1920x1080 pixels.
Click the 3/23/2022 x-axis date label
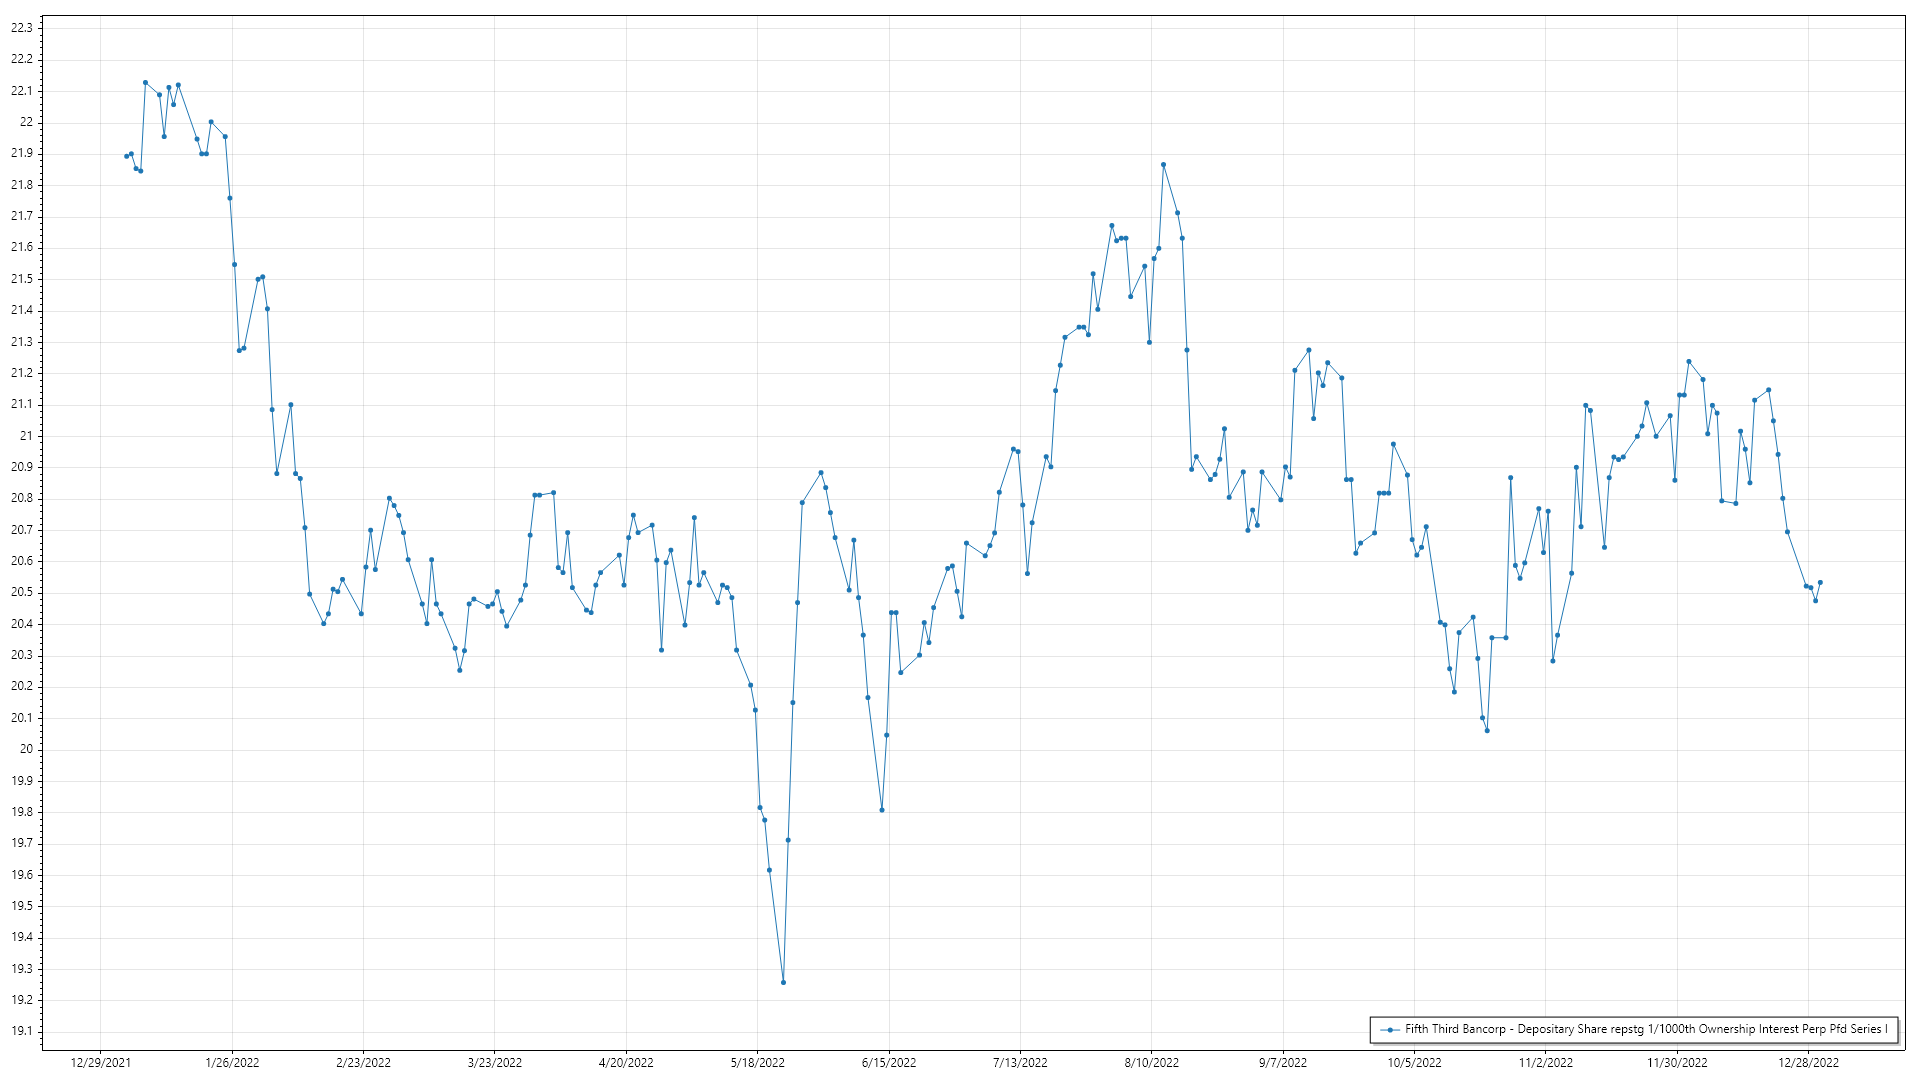click(x=495, y=1063)
